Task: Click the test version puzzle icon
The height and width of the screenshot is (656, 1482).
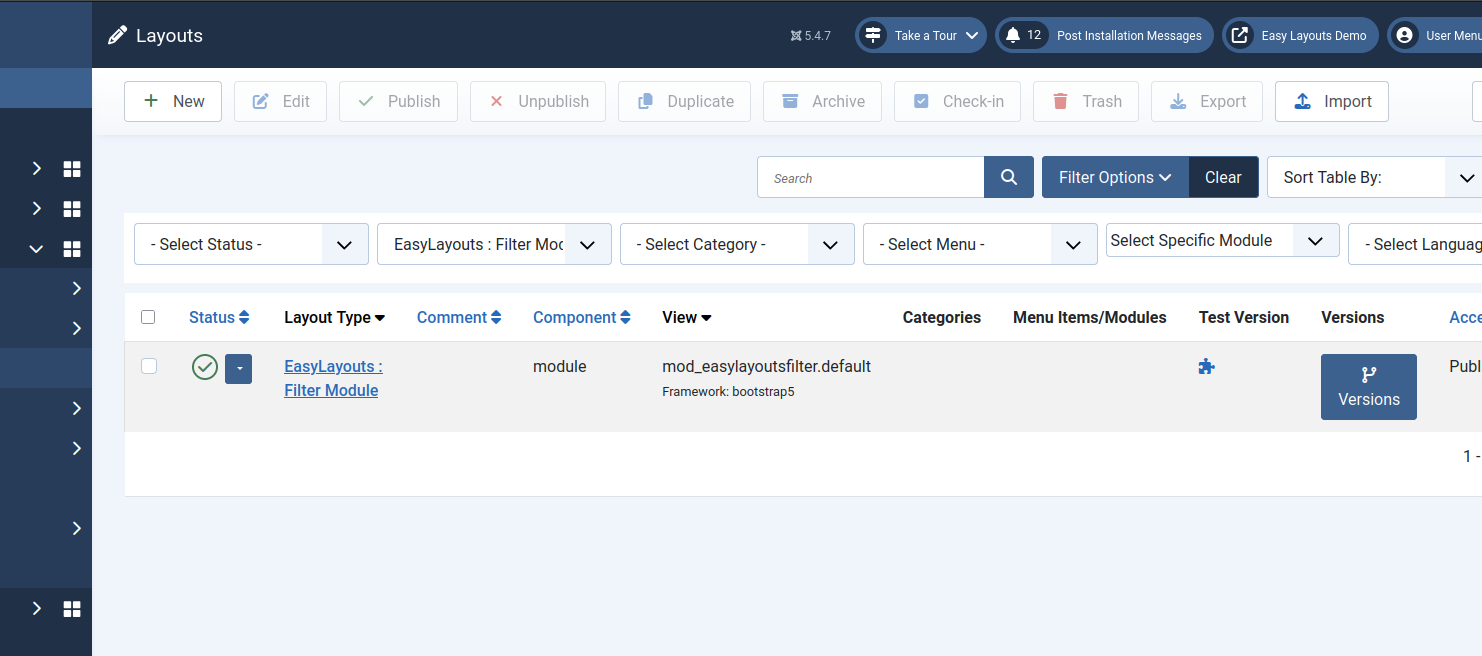Action: click(x=1207, y=367)
